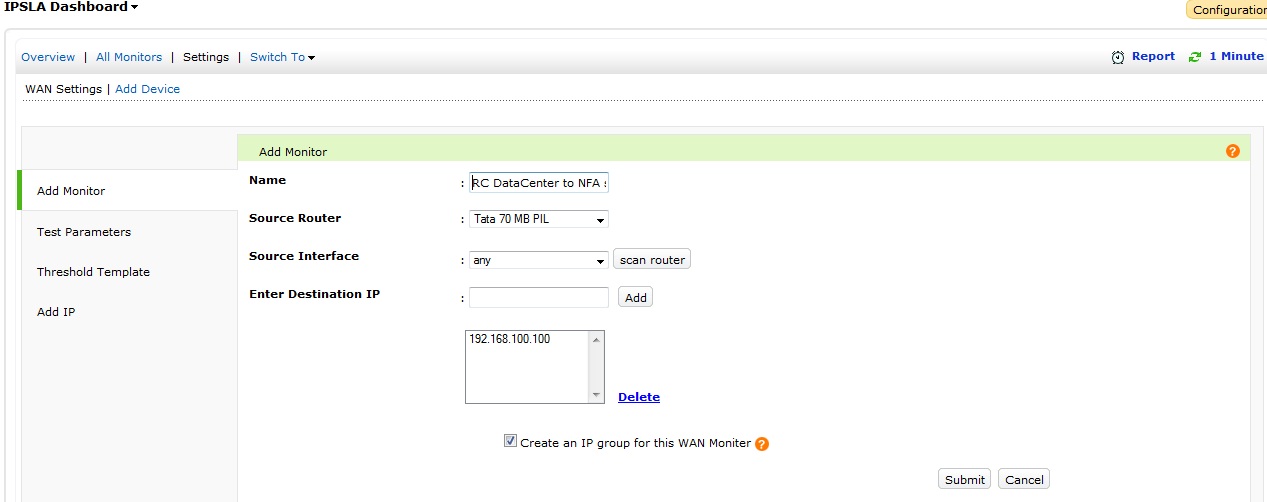Viewport: 1267px width, 502px height.
Task: Open Threshold Template section in sidebar
Action: tap(93, 272)
